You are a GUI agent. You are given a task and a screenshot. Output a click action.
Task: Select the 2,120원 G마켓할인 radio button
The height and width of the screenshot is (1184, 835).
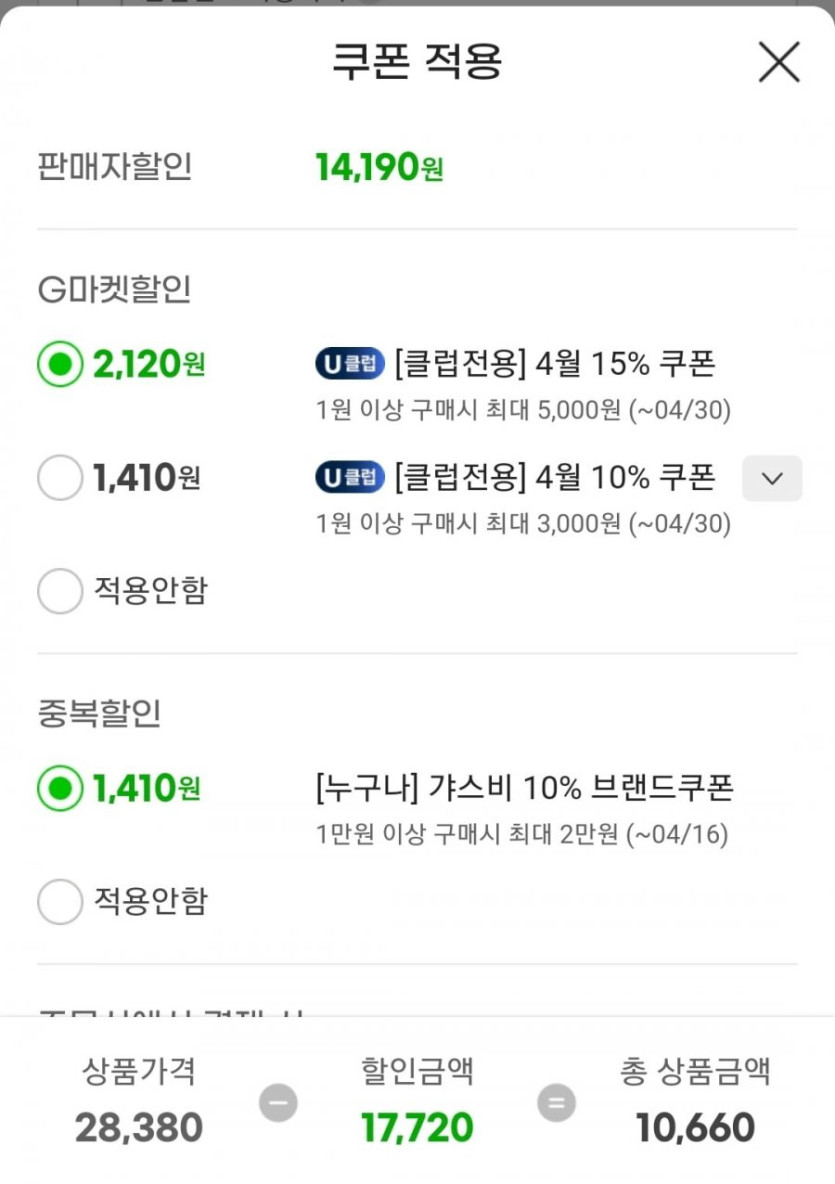tap(60, 365)
